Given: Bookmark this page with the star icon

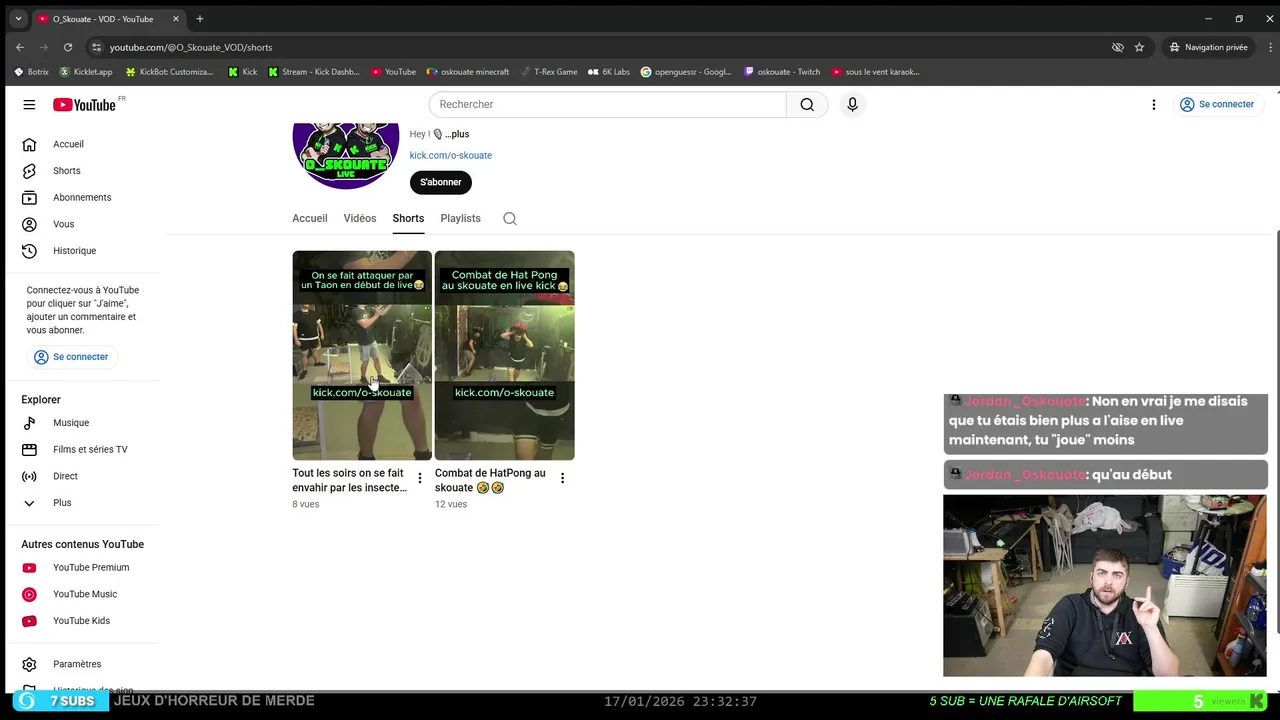Looking at the screenshot, I should click(x=1139, y=47).
